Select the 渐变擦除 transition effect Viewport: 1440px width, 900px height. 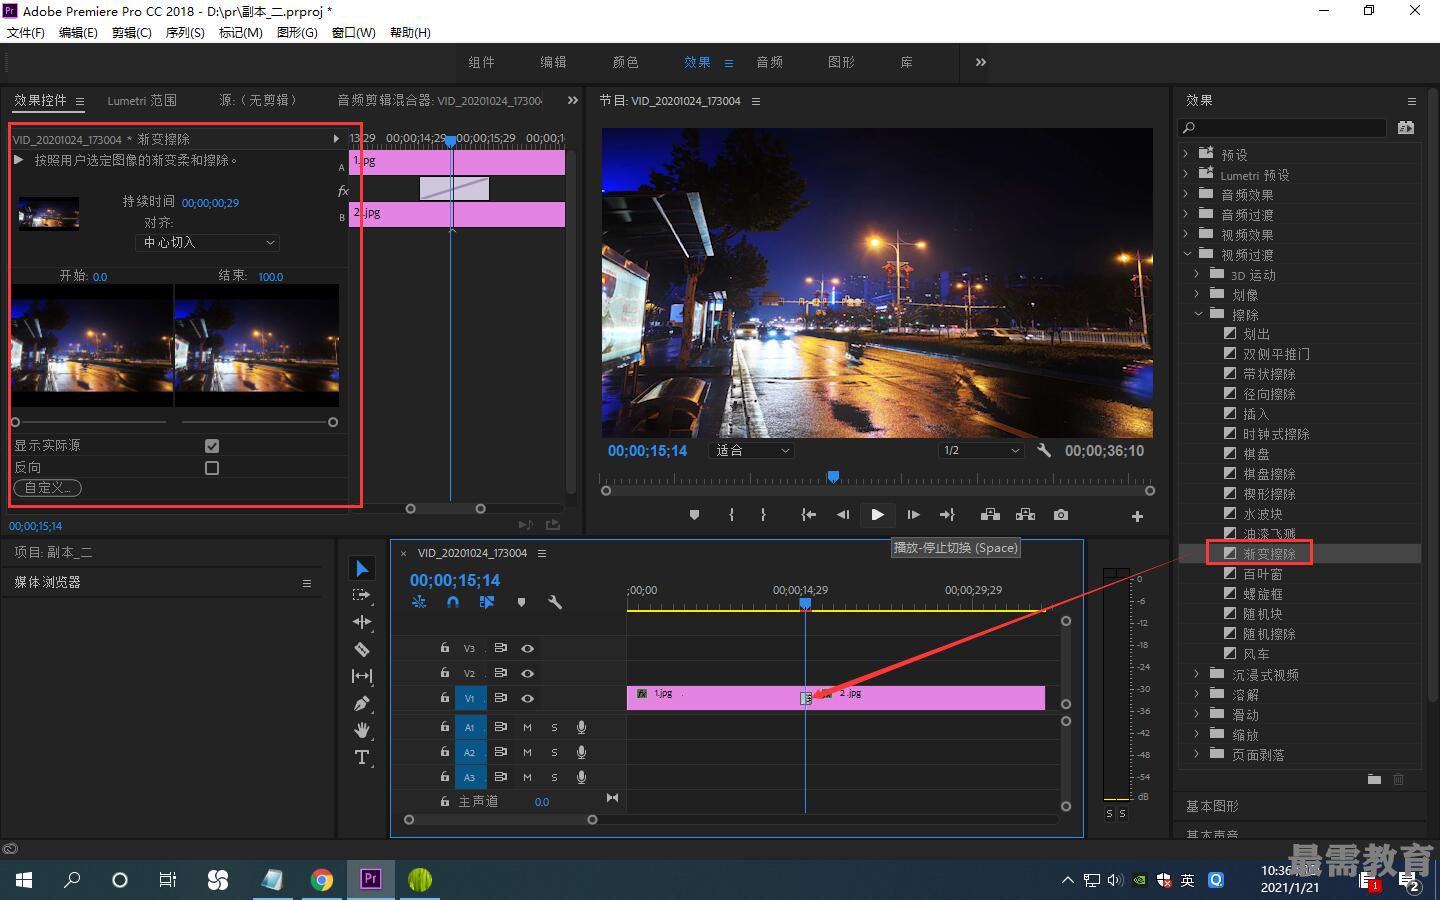click(x=1268, y=554)
